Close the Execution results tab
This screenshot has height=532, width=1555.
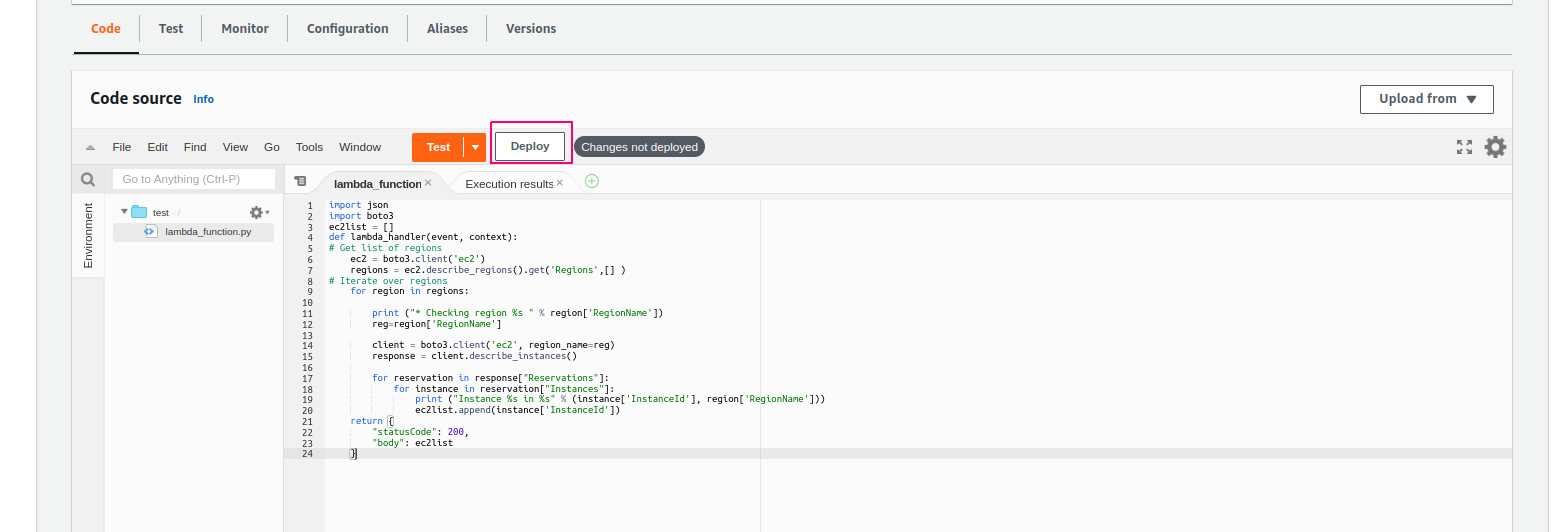[x=559, y=183]
